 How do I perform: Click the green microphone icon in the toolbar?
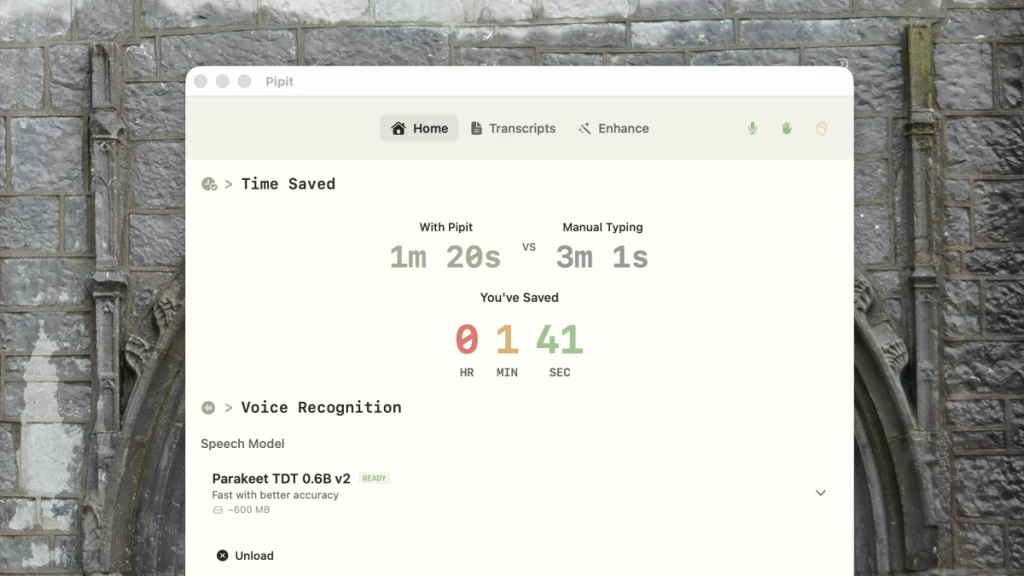752,128
